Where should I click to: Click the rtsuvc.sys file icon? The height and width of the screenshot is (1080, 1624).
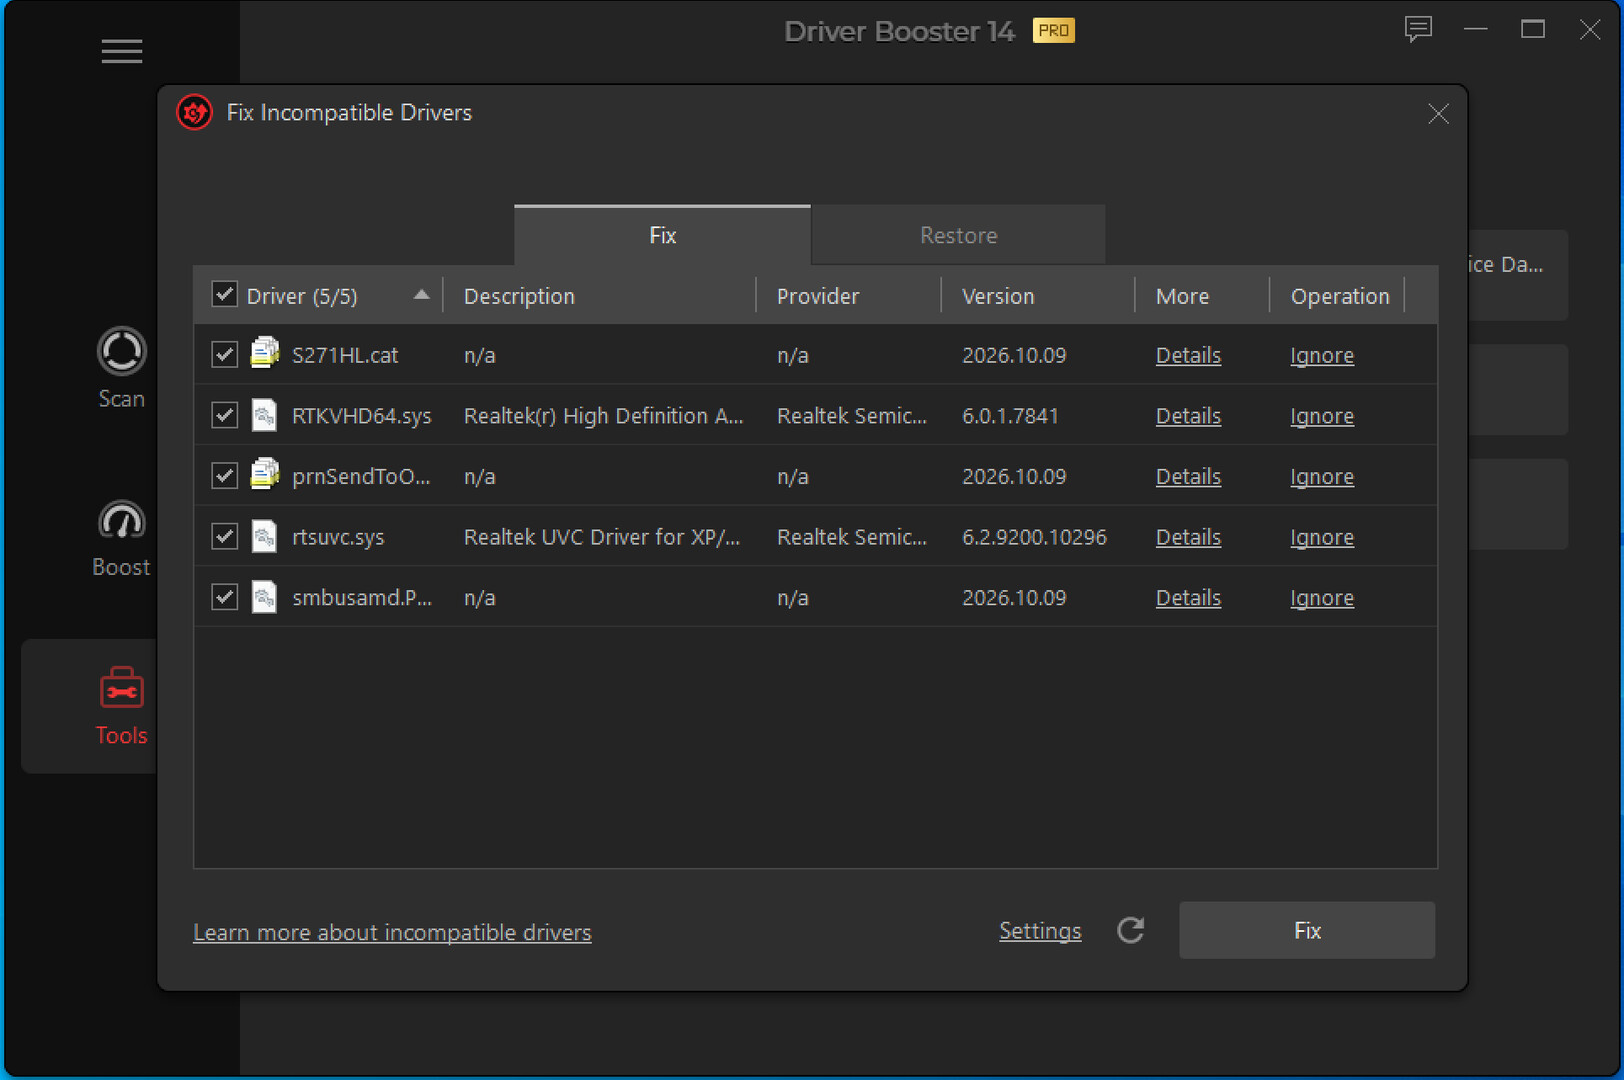pyautogui.click(x=264, y=536)
